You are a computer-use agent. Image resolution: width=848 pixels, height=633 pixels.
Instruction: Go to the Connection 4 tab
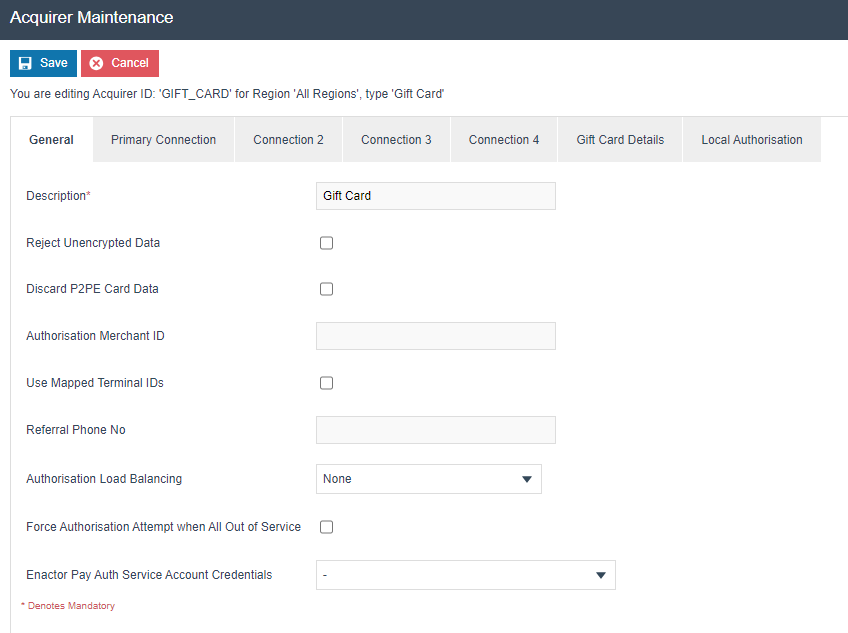click(504, 140)
